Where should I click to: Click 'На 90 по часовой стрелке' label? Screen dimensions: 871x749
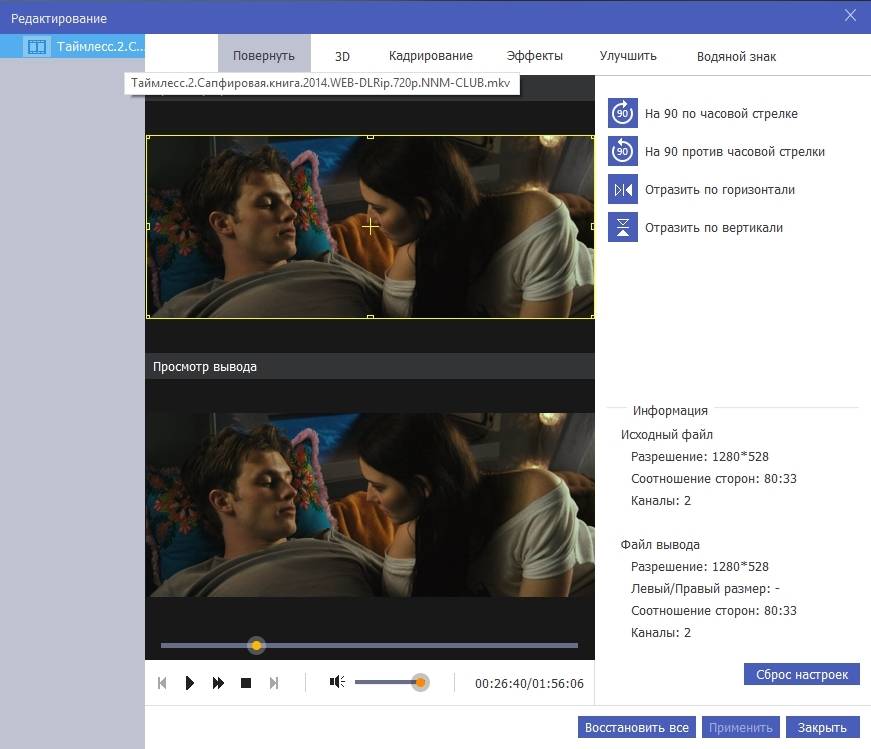(x=721, y=113)
